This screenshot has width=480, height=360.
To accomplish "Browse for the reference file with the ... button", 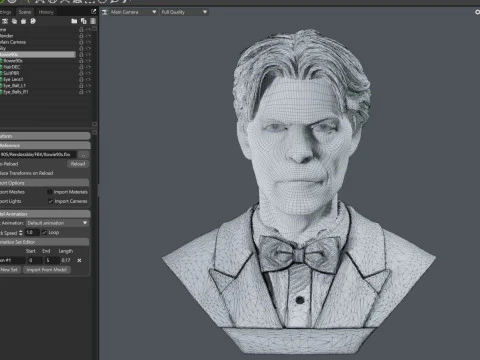I will (84, 155).
